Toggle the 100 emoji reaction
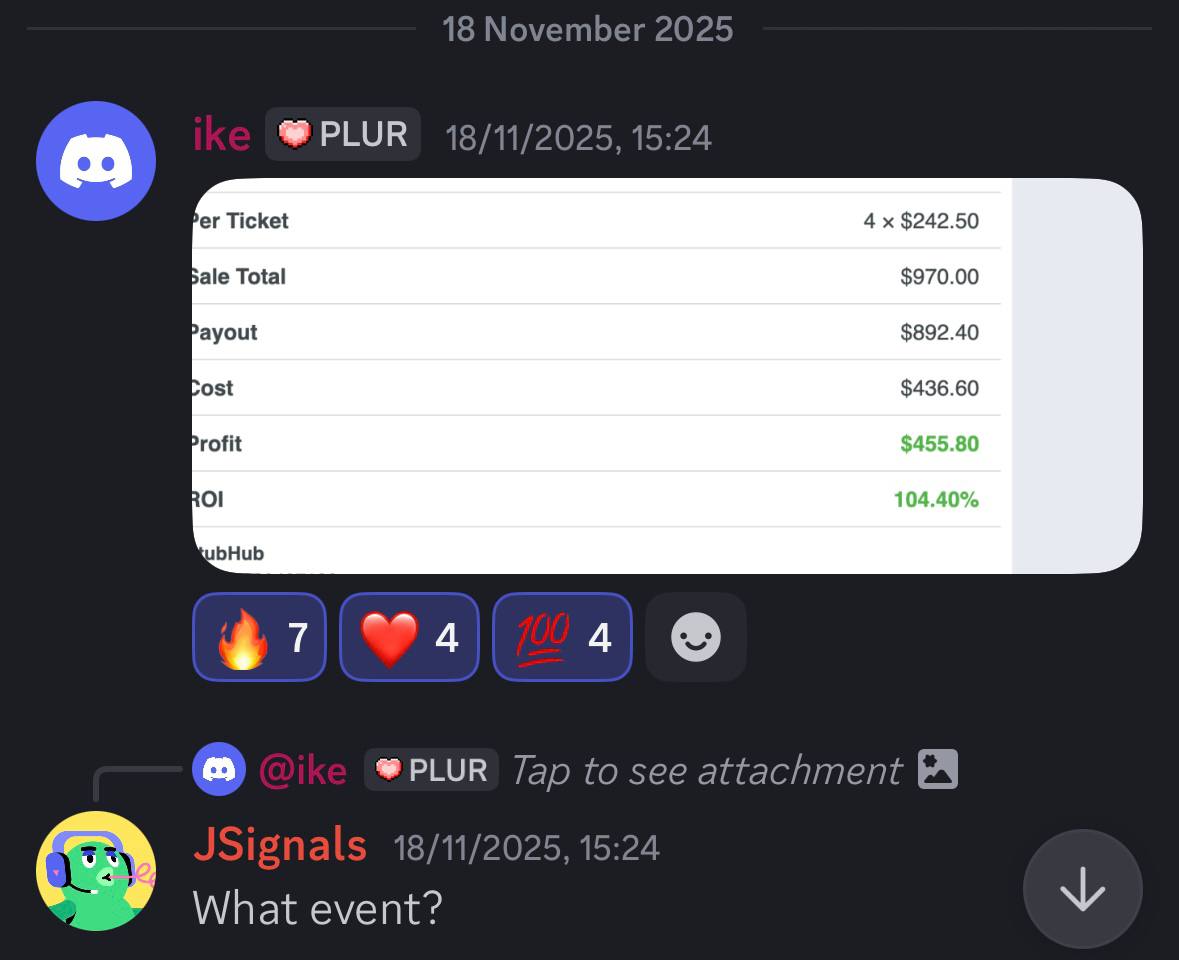This screenshot has height=960, width=1179. (x=562, y=637)
